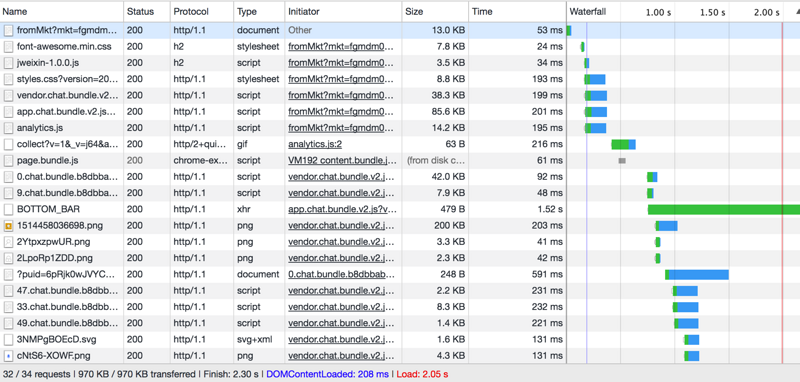Click the blank icon of BOTTOM_BAR request
Image resolution: width=800 pixels, height=382 pixels.
(8, 209)
